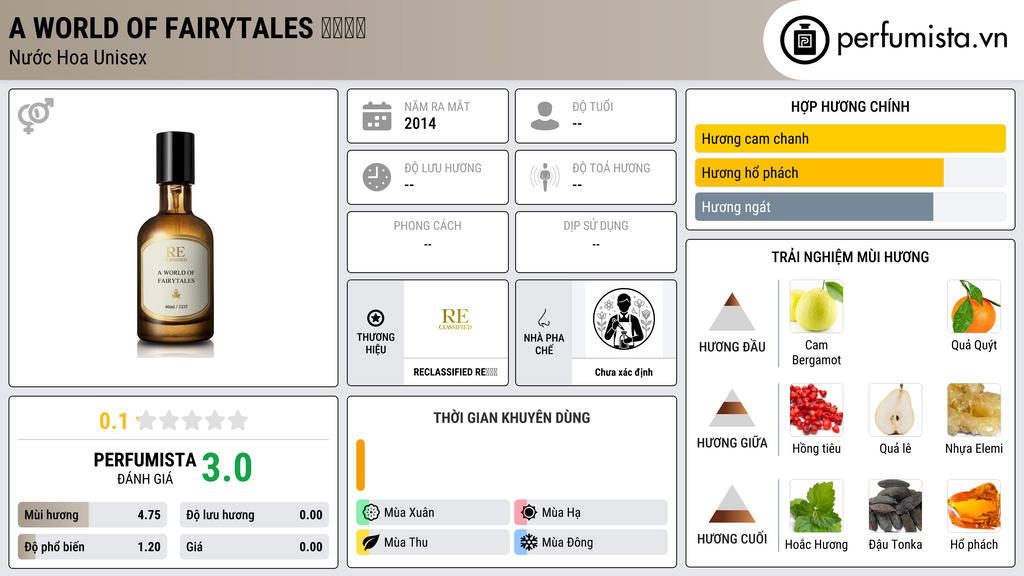1024x576 pixels.
Task: Click the perfume bottle product image
Action: click(175, 244)
